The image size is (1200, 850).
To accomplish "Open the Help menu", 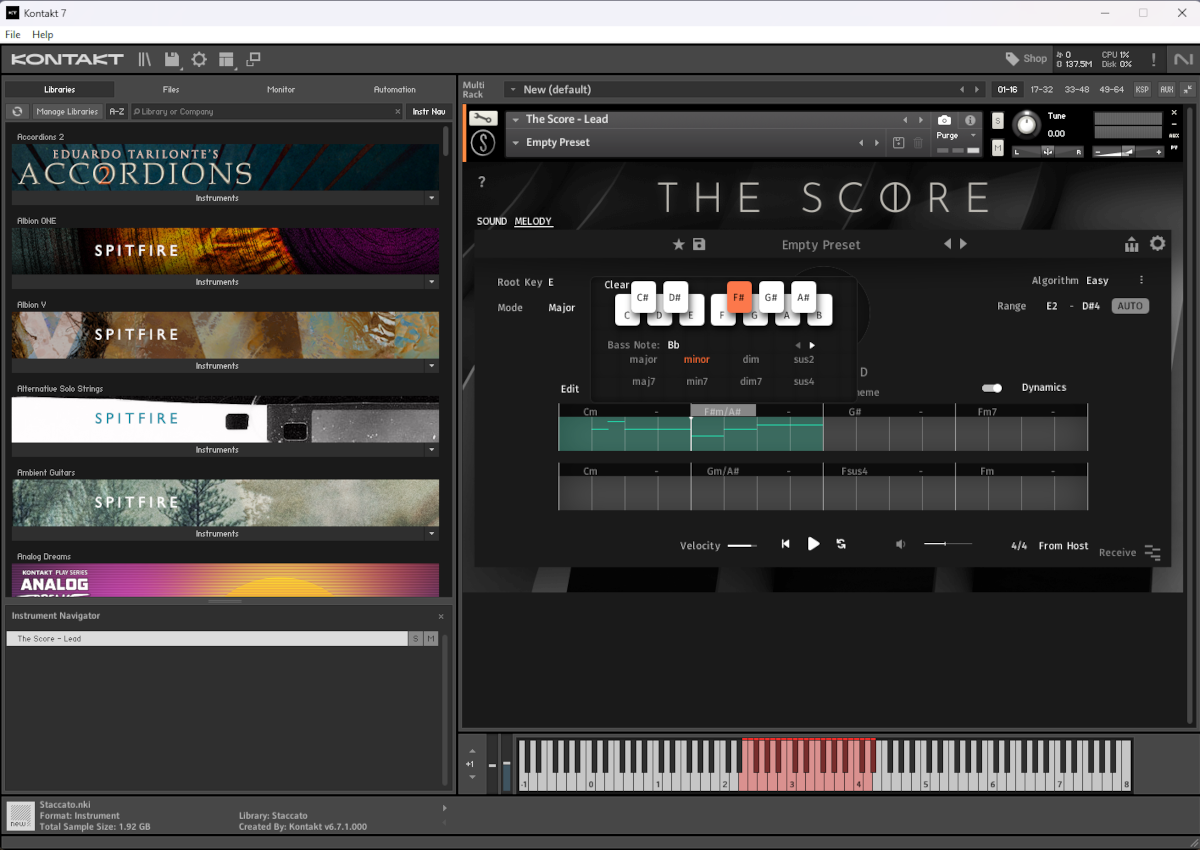I will [x=43, y=34].
